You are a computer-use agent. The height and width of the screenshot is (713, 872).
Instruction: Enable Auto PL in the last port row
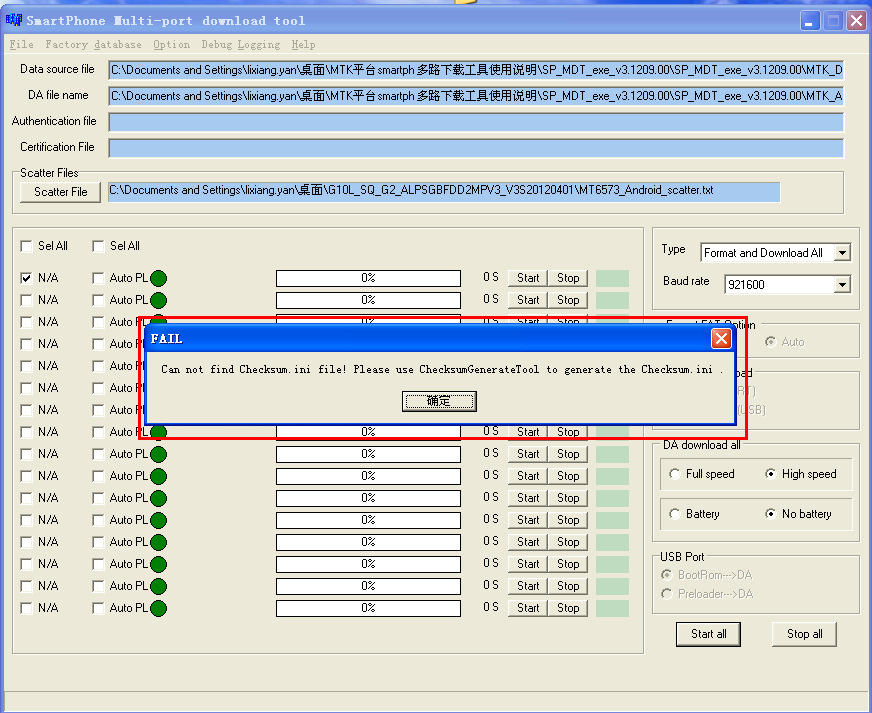tap(98, 608)
